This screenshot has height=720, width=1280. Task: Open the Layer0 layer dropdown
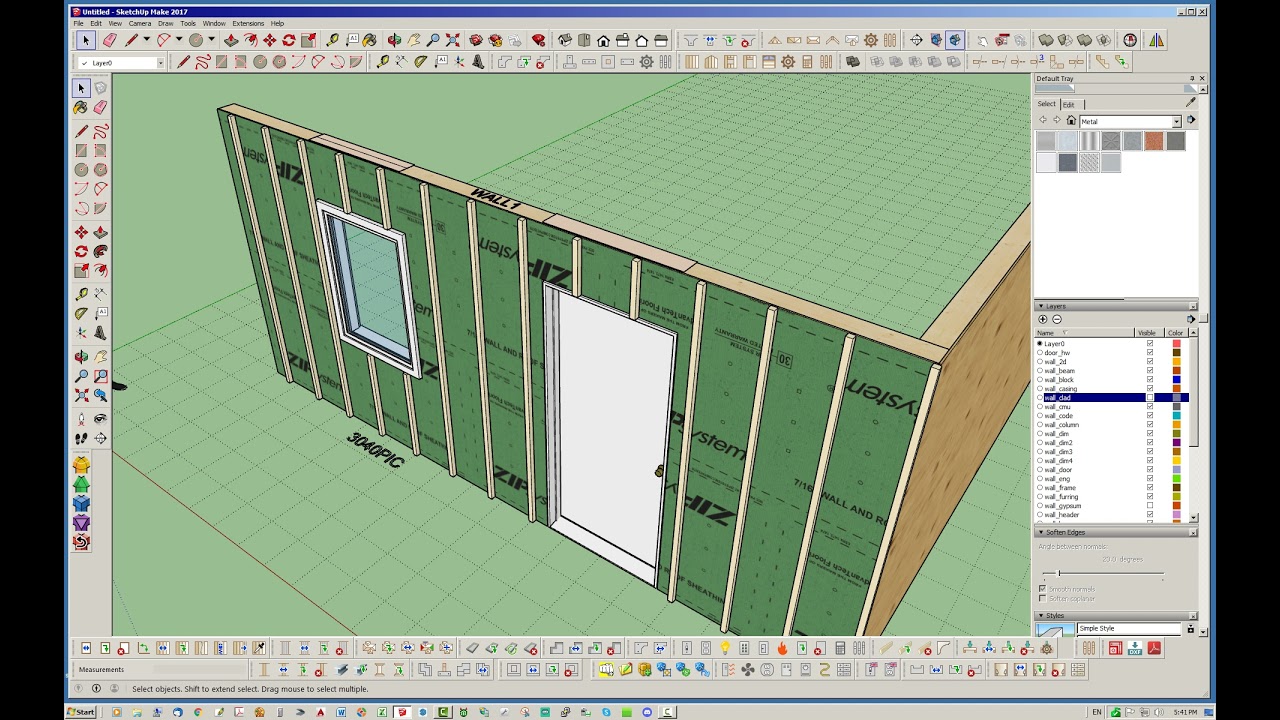point(159,63)
